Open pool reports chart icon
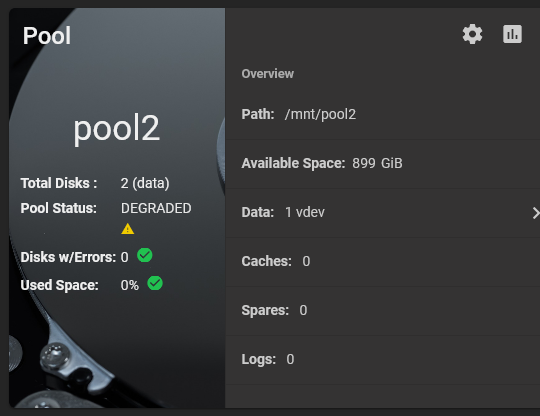540x416 pixels. (512, 34)
